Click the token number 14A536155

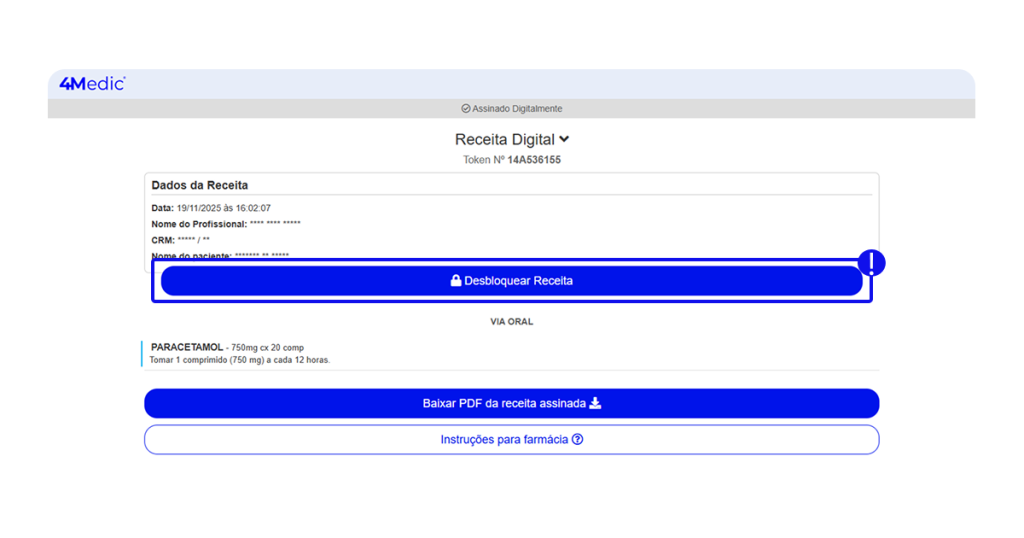tap(534, 160)
